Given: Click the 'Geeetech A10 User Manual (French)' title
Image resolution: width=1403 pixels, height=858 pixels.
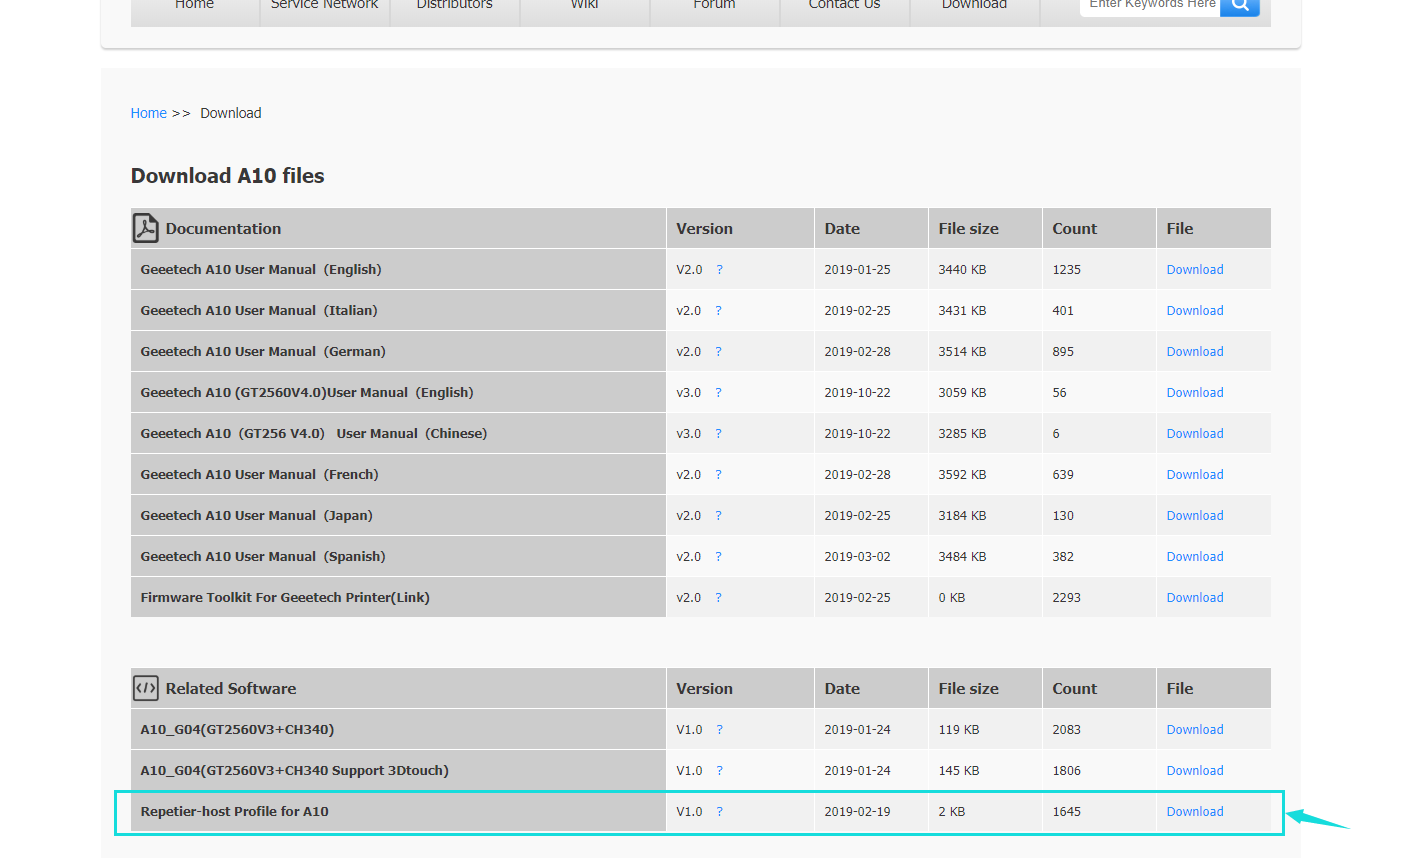Looking at the screenshot, I should 260,475.
